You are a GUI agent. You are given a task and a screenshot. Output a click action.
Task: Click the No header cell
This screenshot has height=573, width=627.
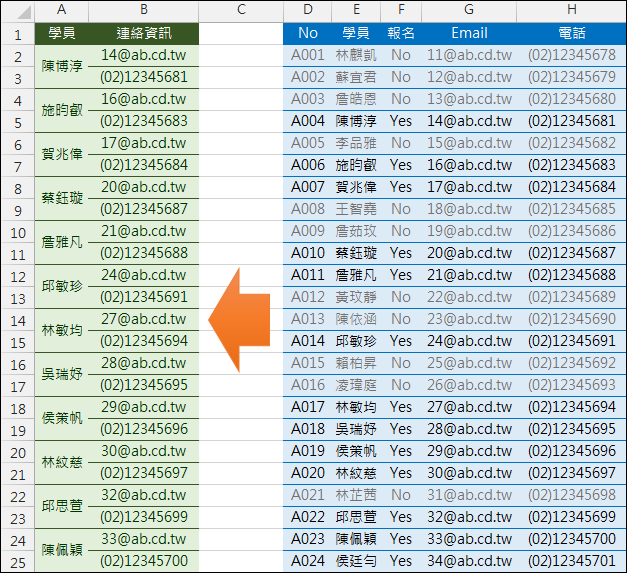(308, 34)
